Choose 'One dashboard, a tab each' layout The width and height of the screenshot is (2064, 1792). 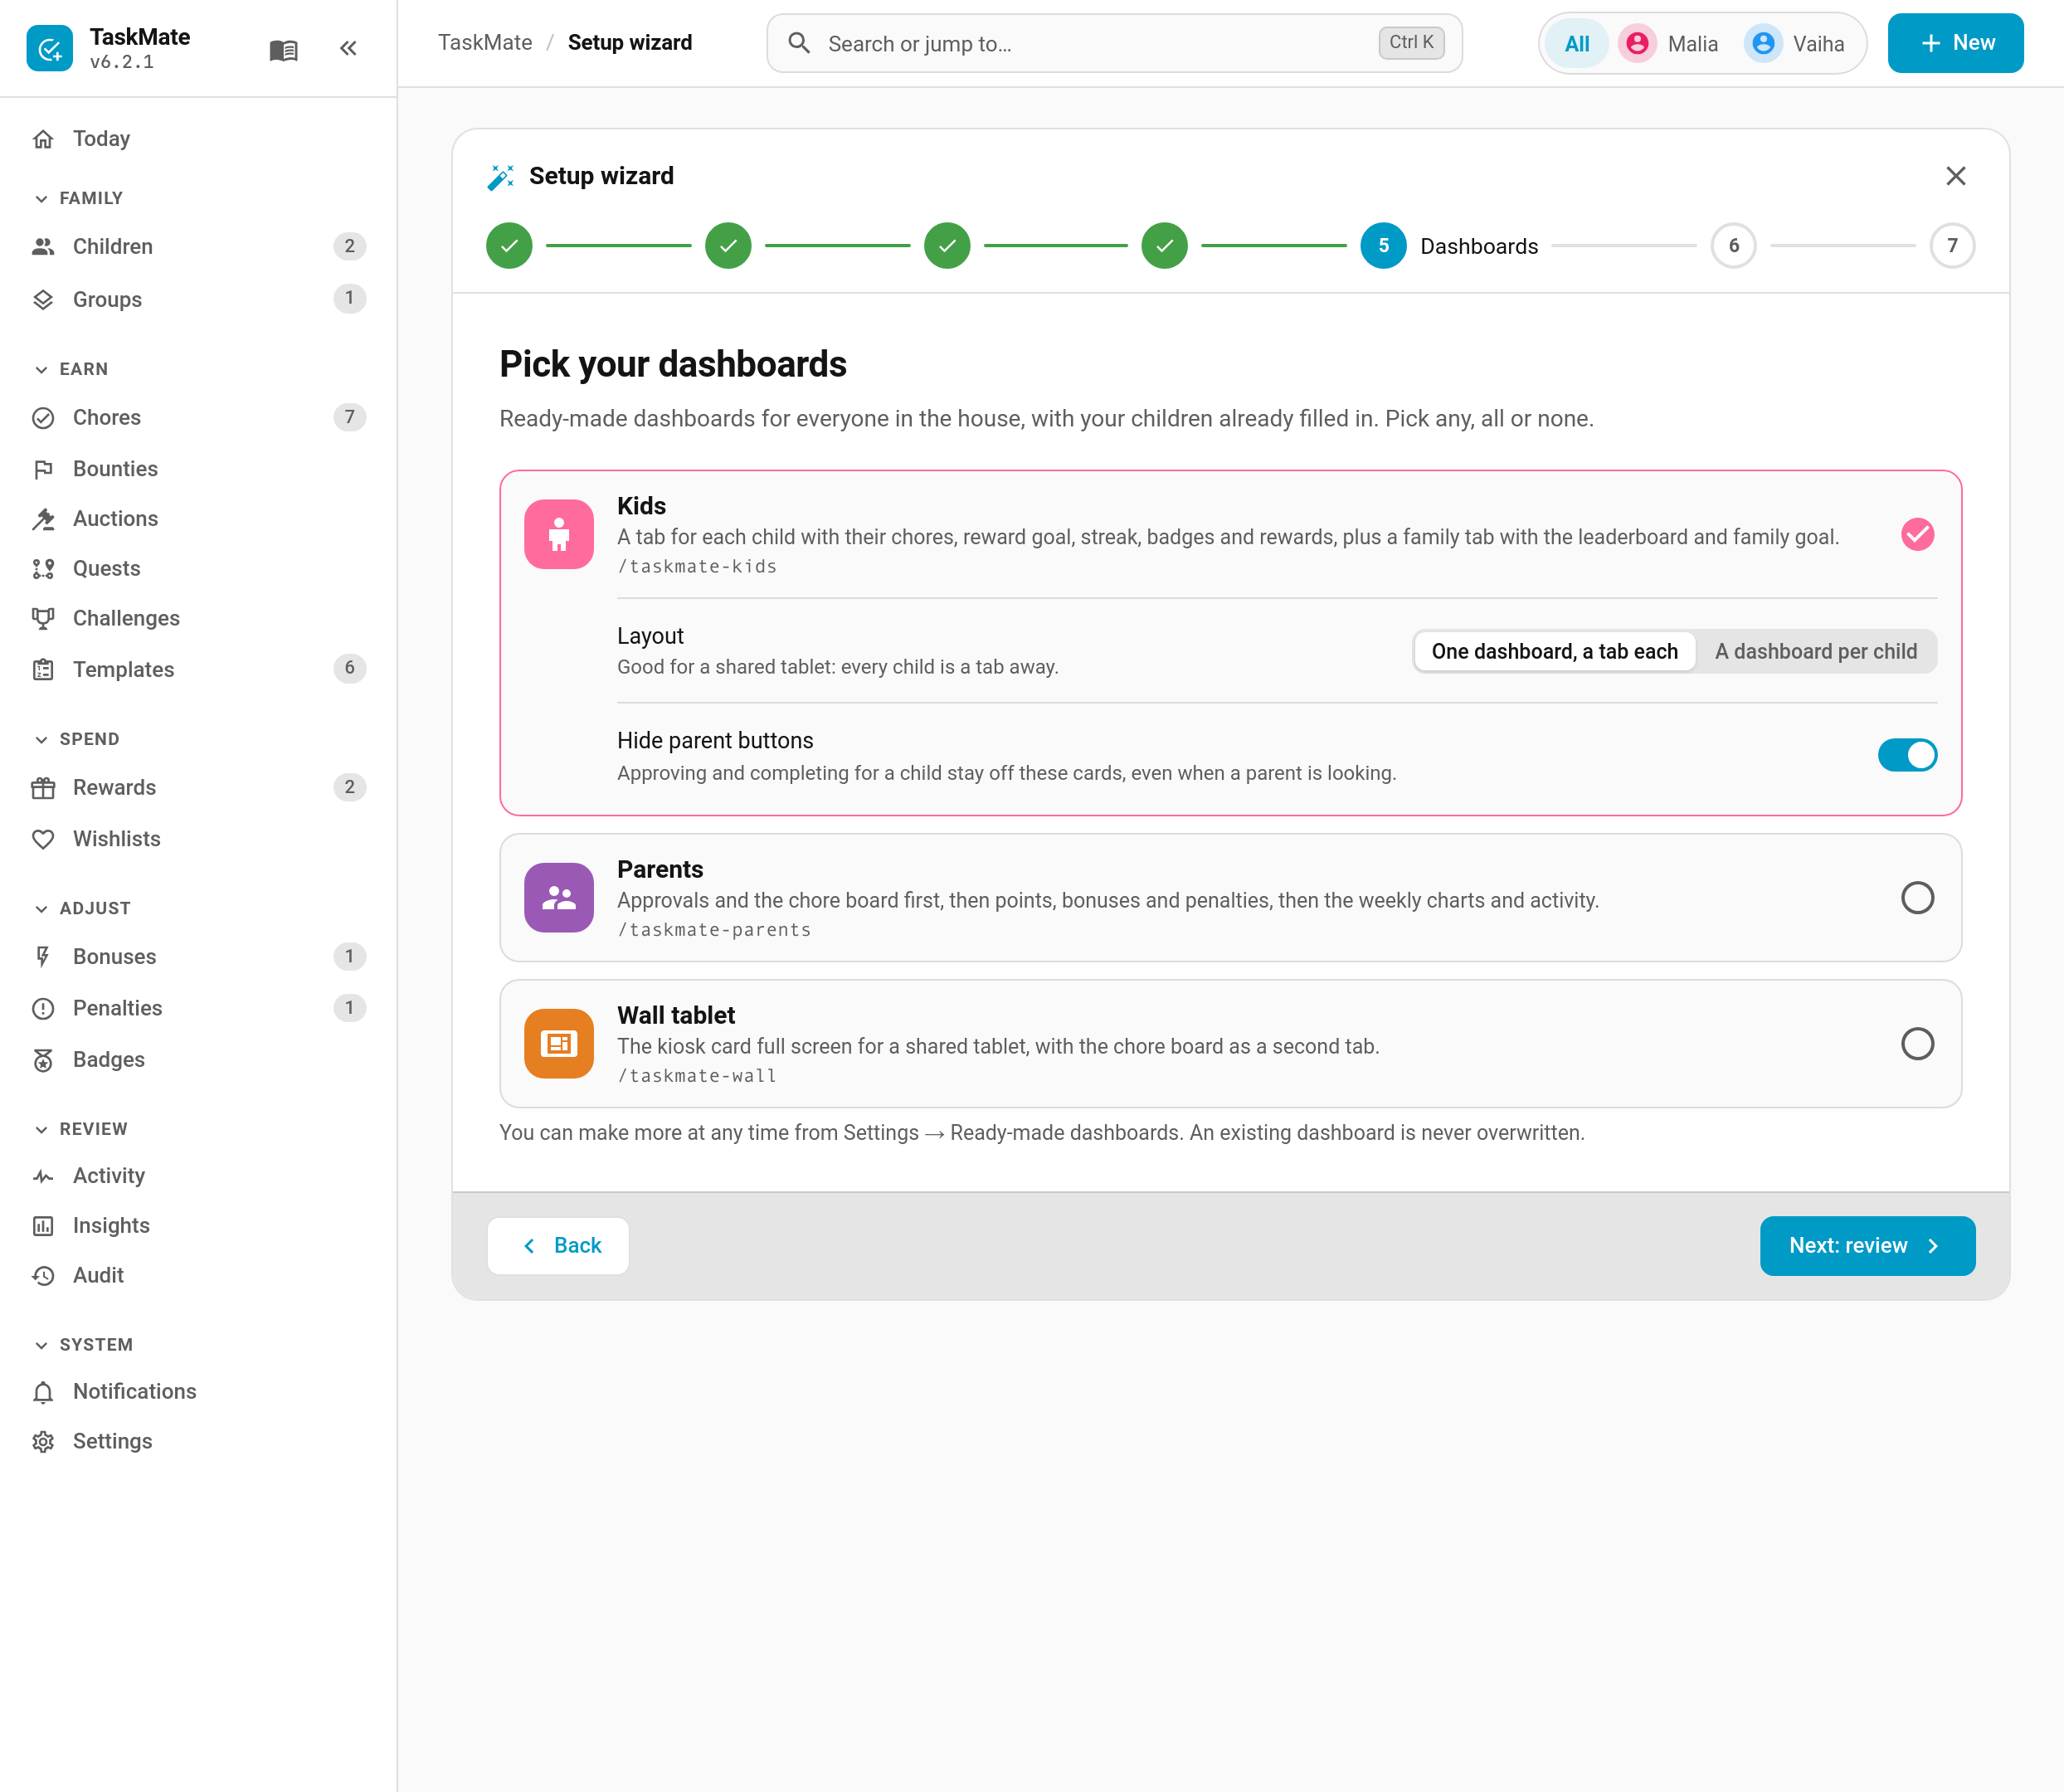pos(1554,652)
